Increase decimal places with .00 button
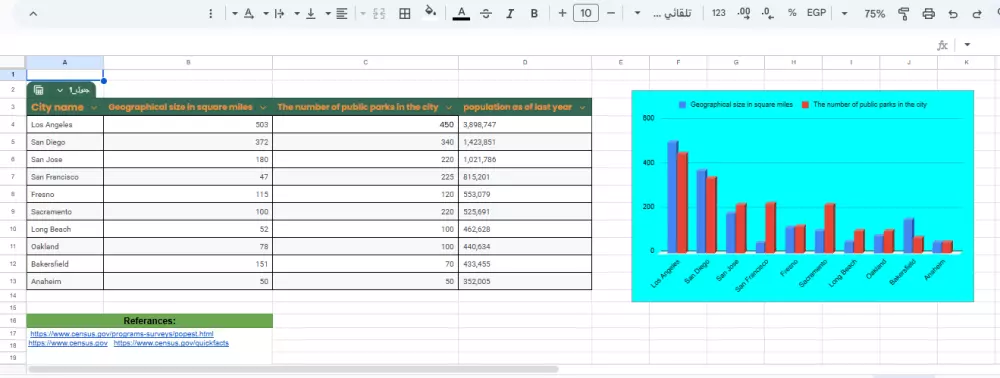This screenshot has height=378, width=1000. [x=743, y=13]
